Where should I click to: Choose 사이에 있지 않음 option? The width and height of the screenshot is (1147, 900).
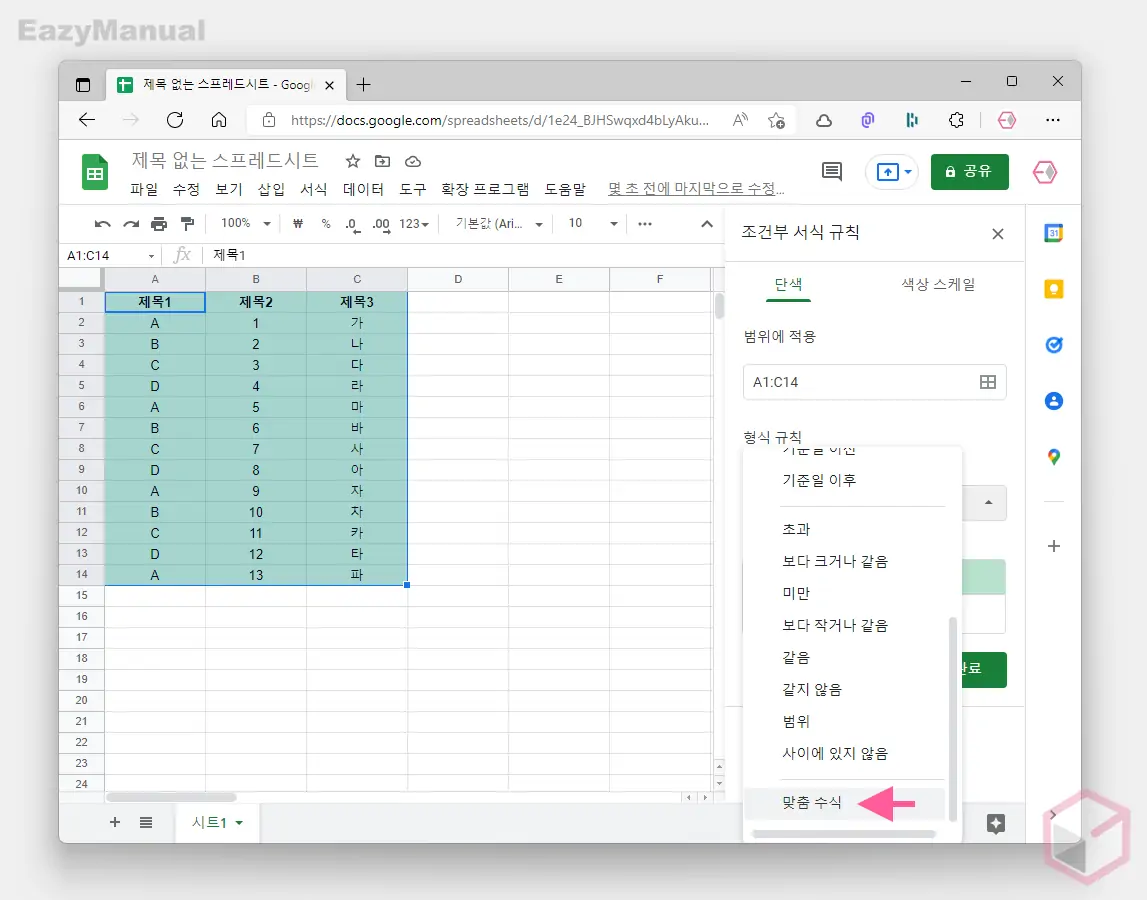(x=835, y=754)
